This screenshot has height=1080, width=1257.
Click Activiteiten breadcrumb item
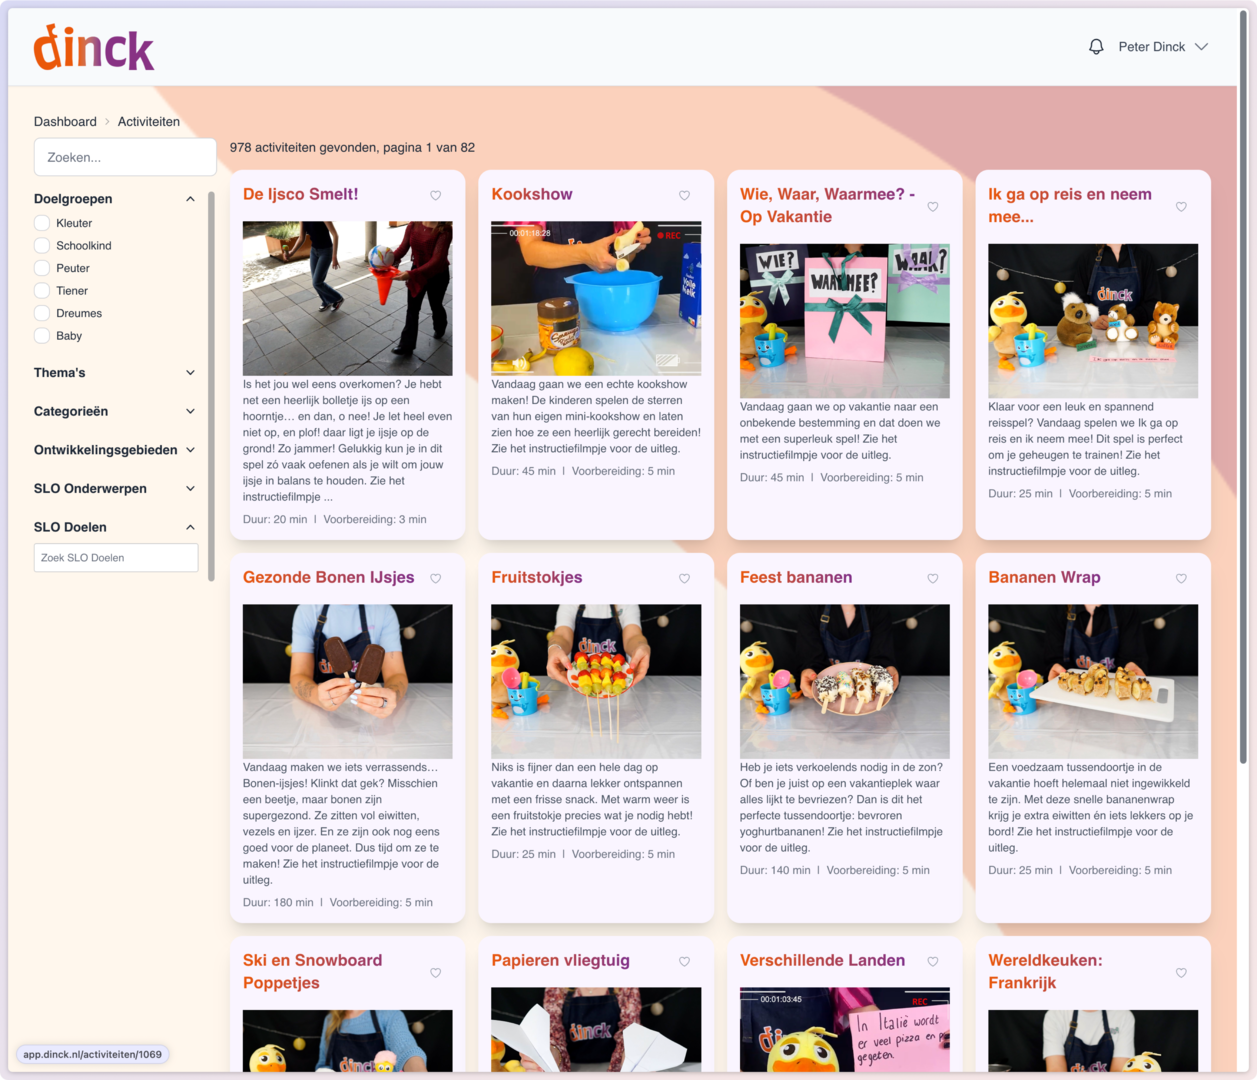(x=149, y=122)
